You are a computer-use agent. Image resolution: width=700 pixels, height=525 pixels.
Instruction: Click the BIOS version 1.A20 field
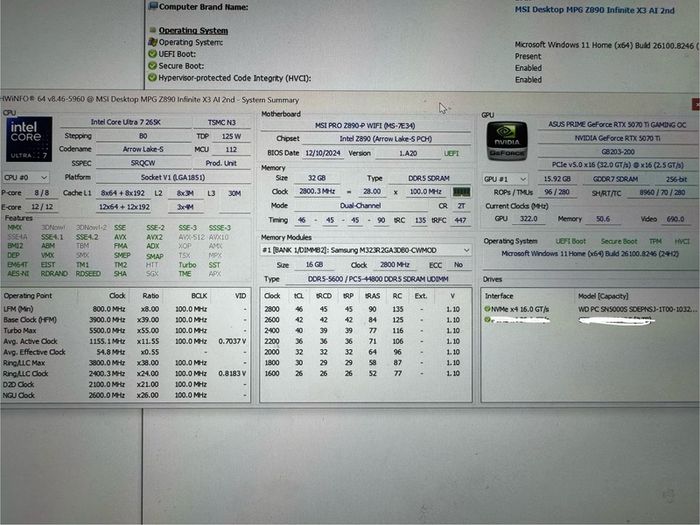[x=408, y=153]
